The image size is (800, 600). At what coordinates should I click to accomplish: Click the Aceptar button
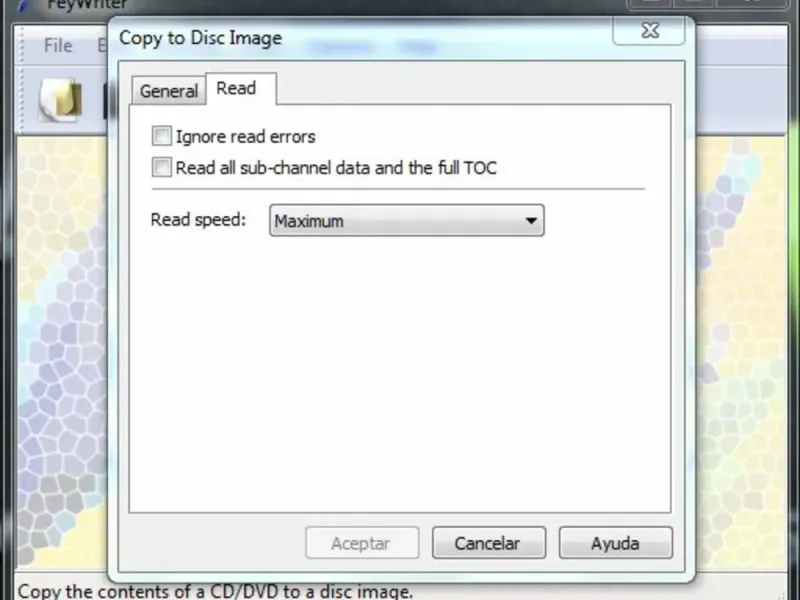click(362, 543)
